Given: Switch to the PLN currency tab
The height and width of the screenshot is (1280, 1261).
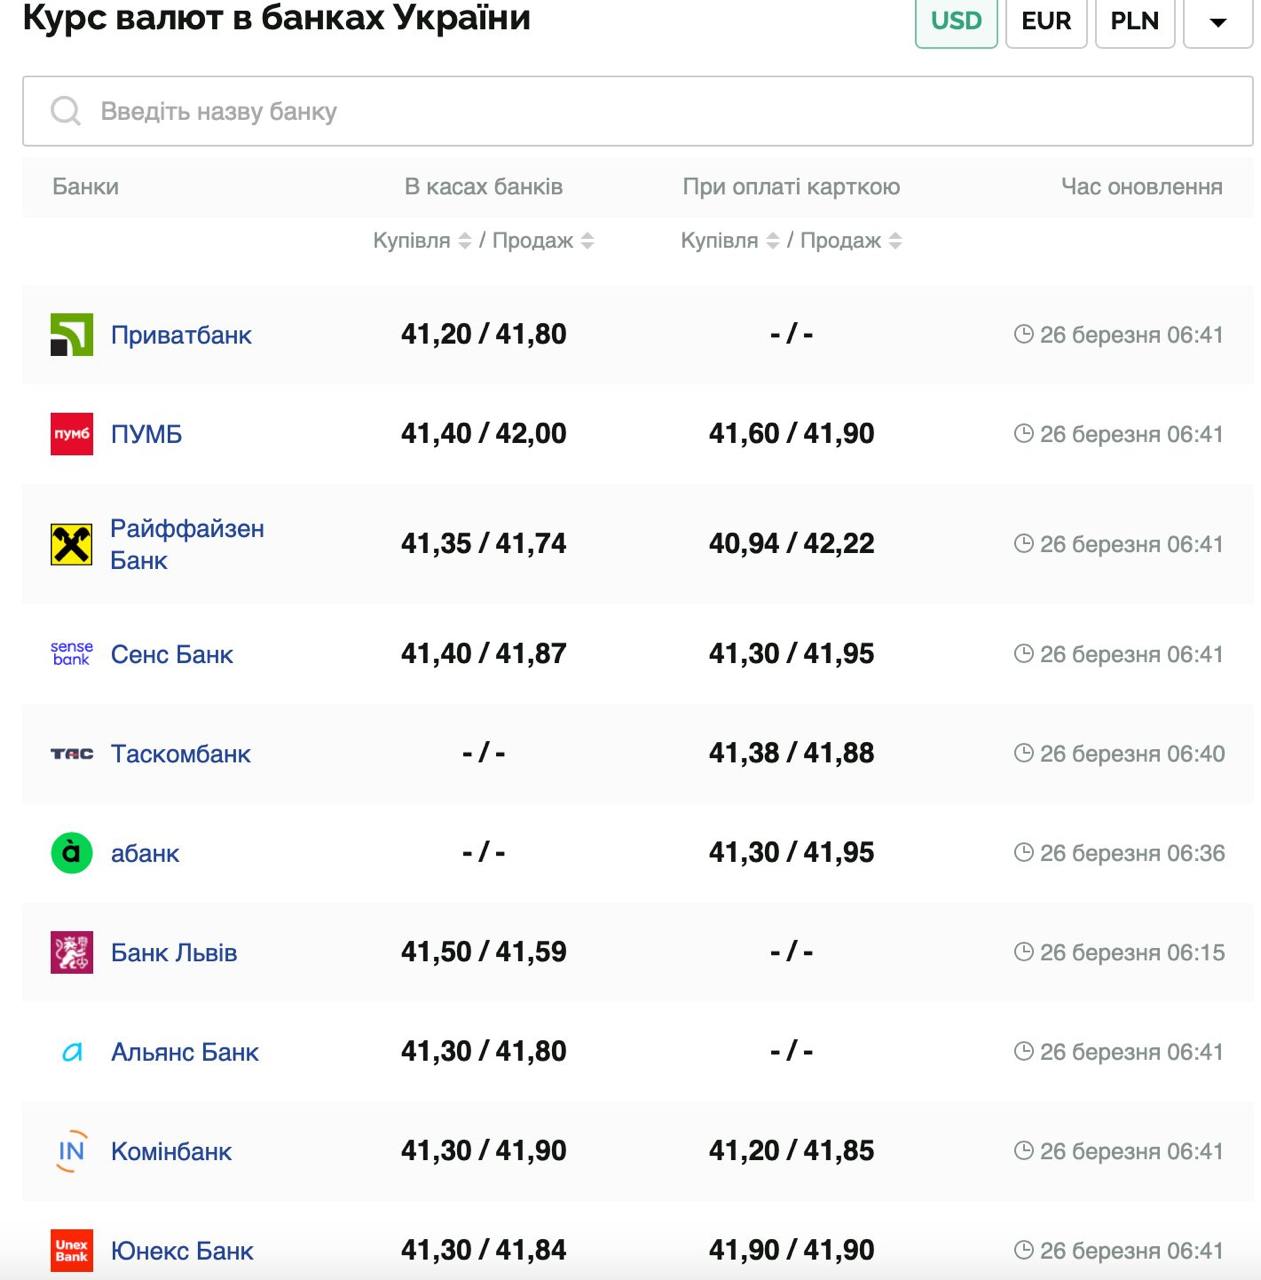Looking at the screenshot, I should point(1134,21).
